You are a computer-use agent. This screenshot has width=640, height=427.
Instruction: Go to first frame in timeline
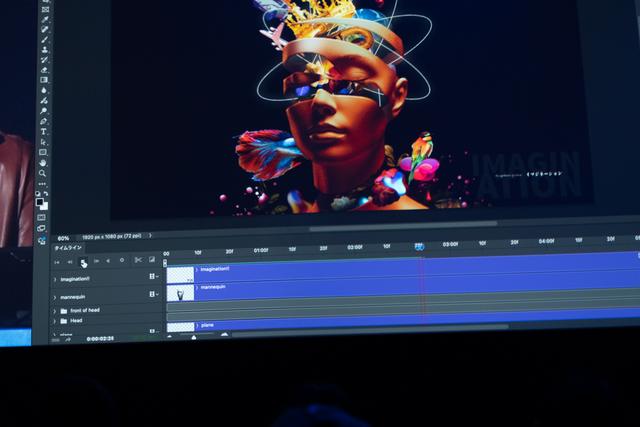(x=57, y=261)
